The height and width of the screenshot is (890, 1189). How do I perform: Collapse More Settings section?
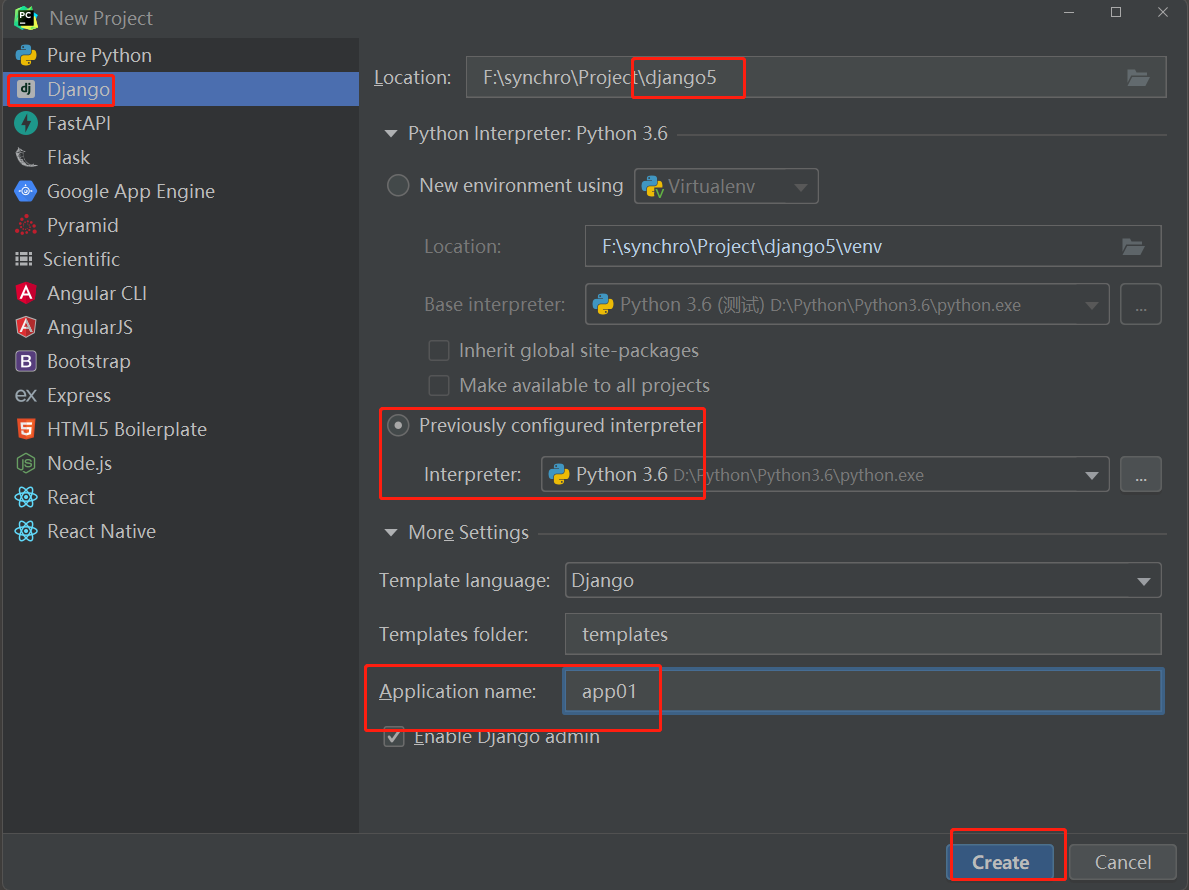click(391, 532)
